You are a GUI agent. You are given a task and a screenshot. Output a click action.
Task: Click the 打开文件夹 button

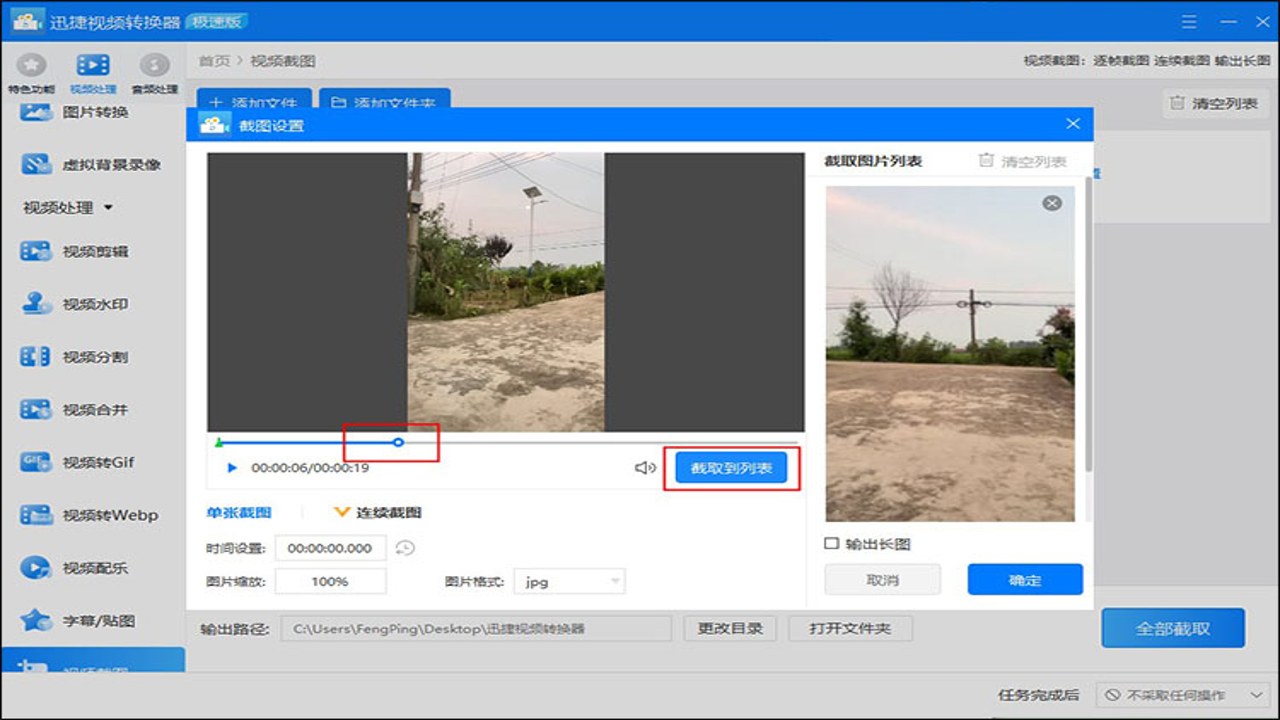click(x=851, y=628)
